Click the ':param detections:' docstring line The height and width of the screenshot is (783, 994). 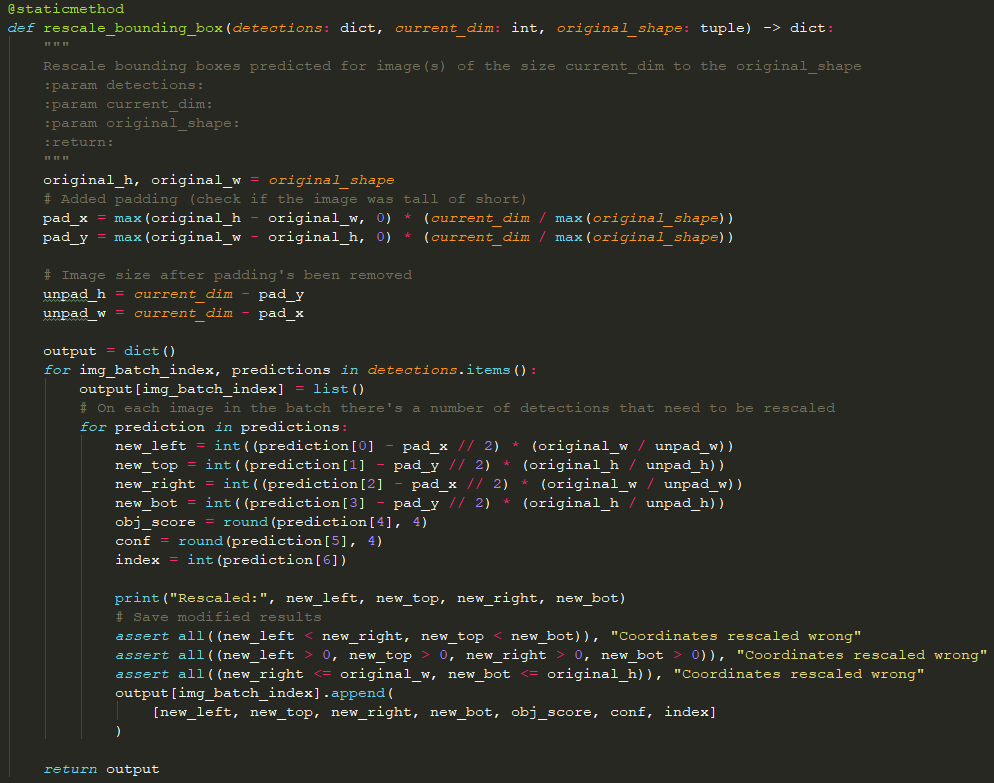tap(124, 85)
